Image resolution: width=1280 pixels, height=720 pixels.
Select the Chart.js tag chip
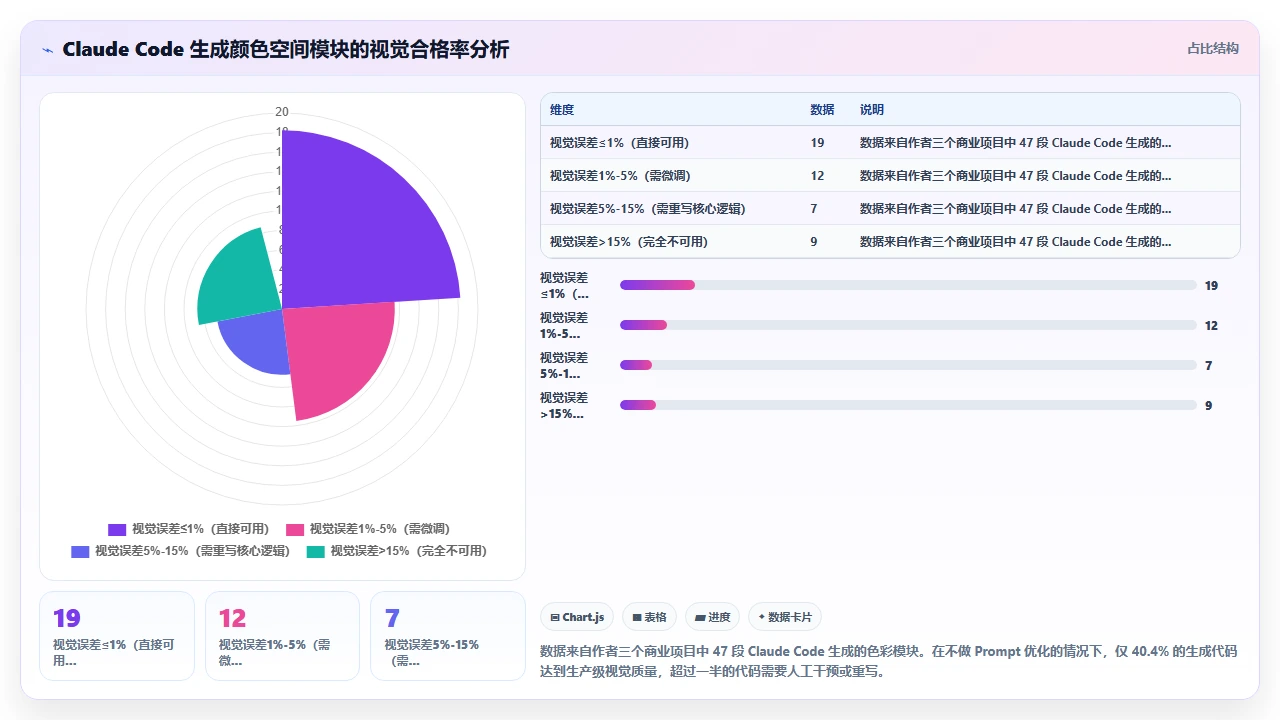578,617
